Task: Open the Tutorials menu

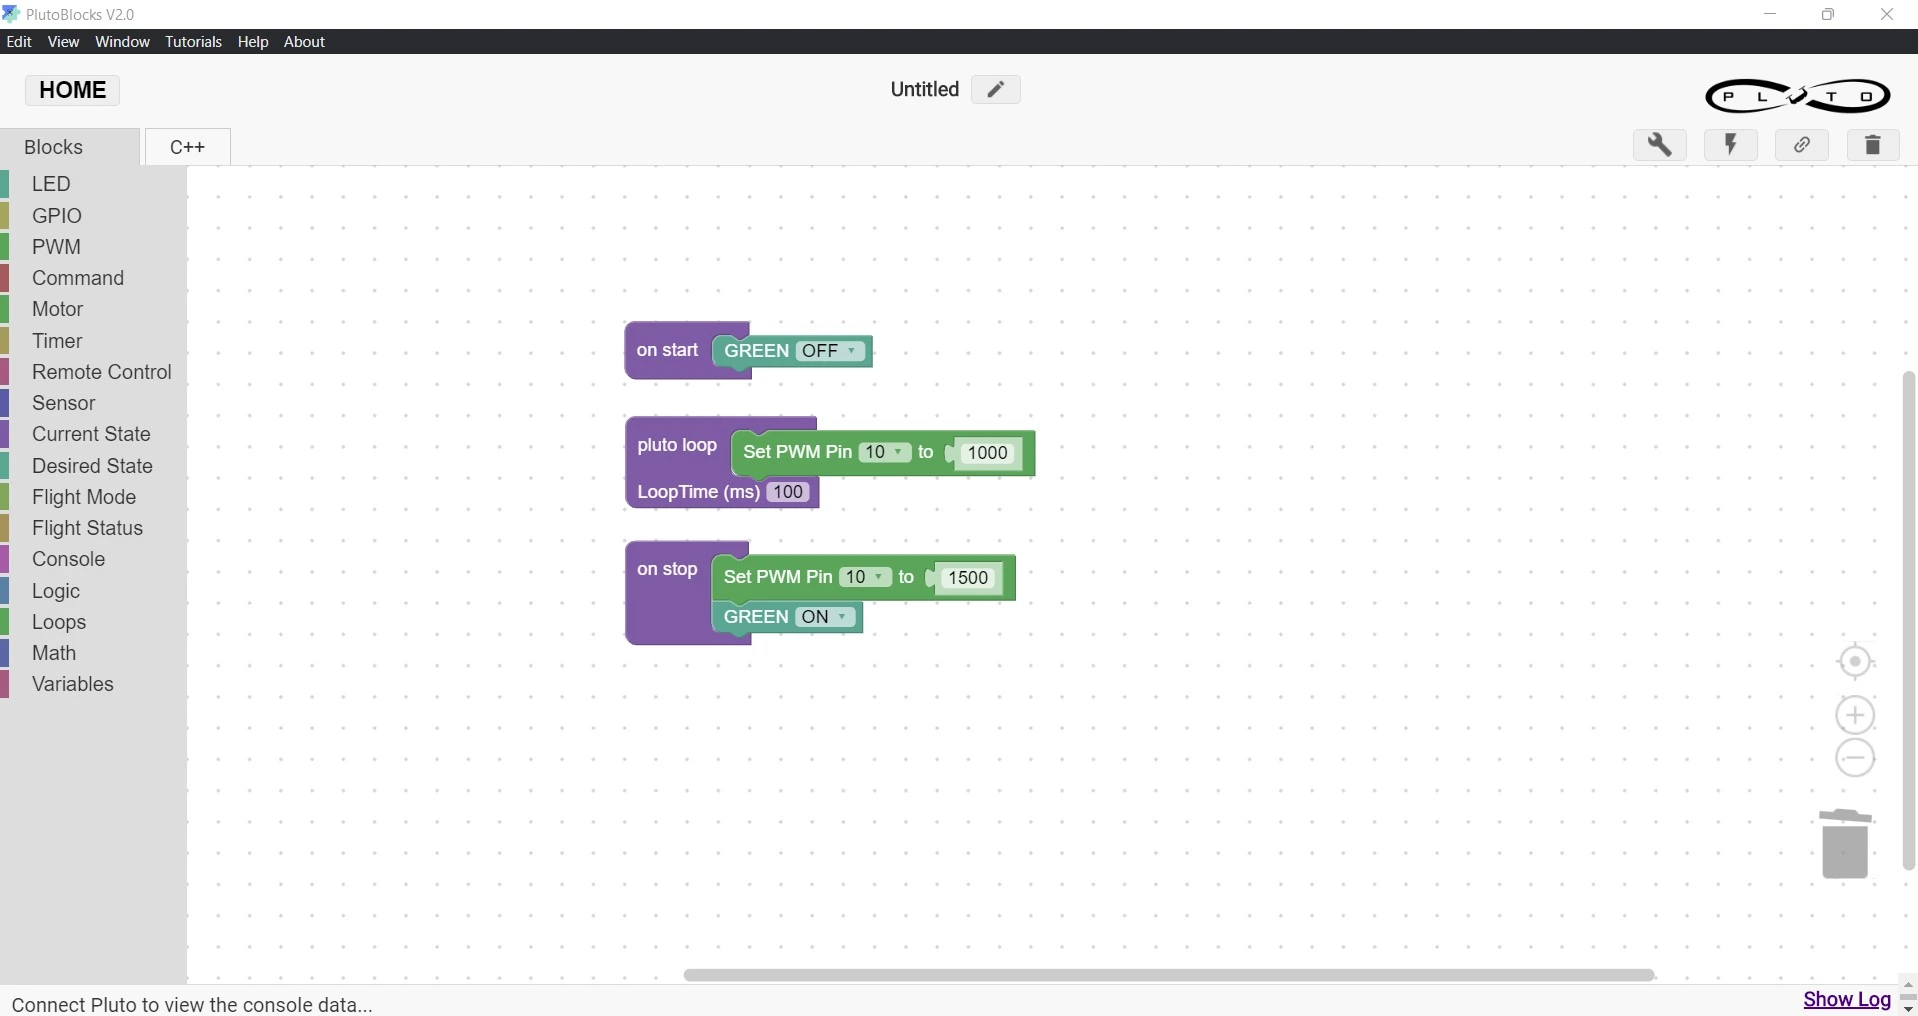Action: coord(193,42)
